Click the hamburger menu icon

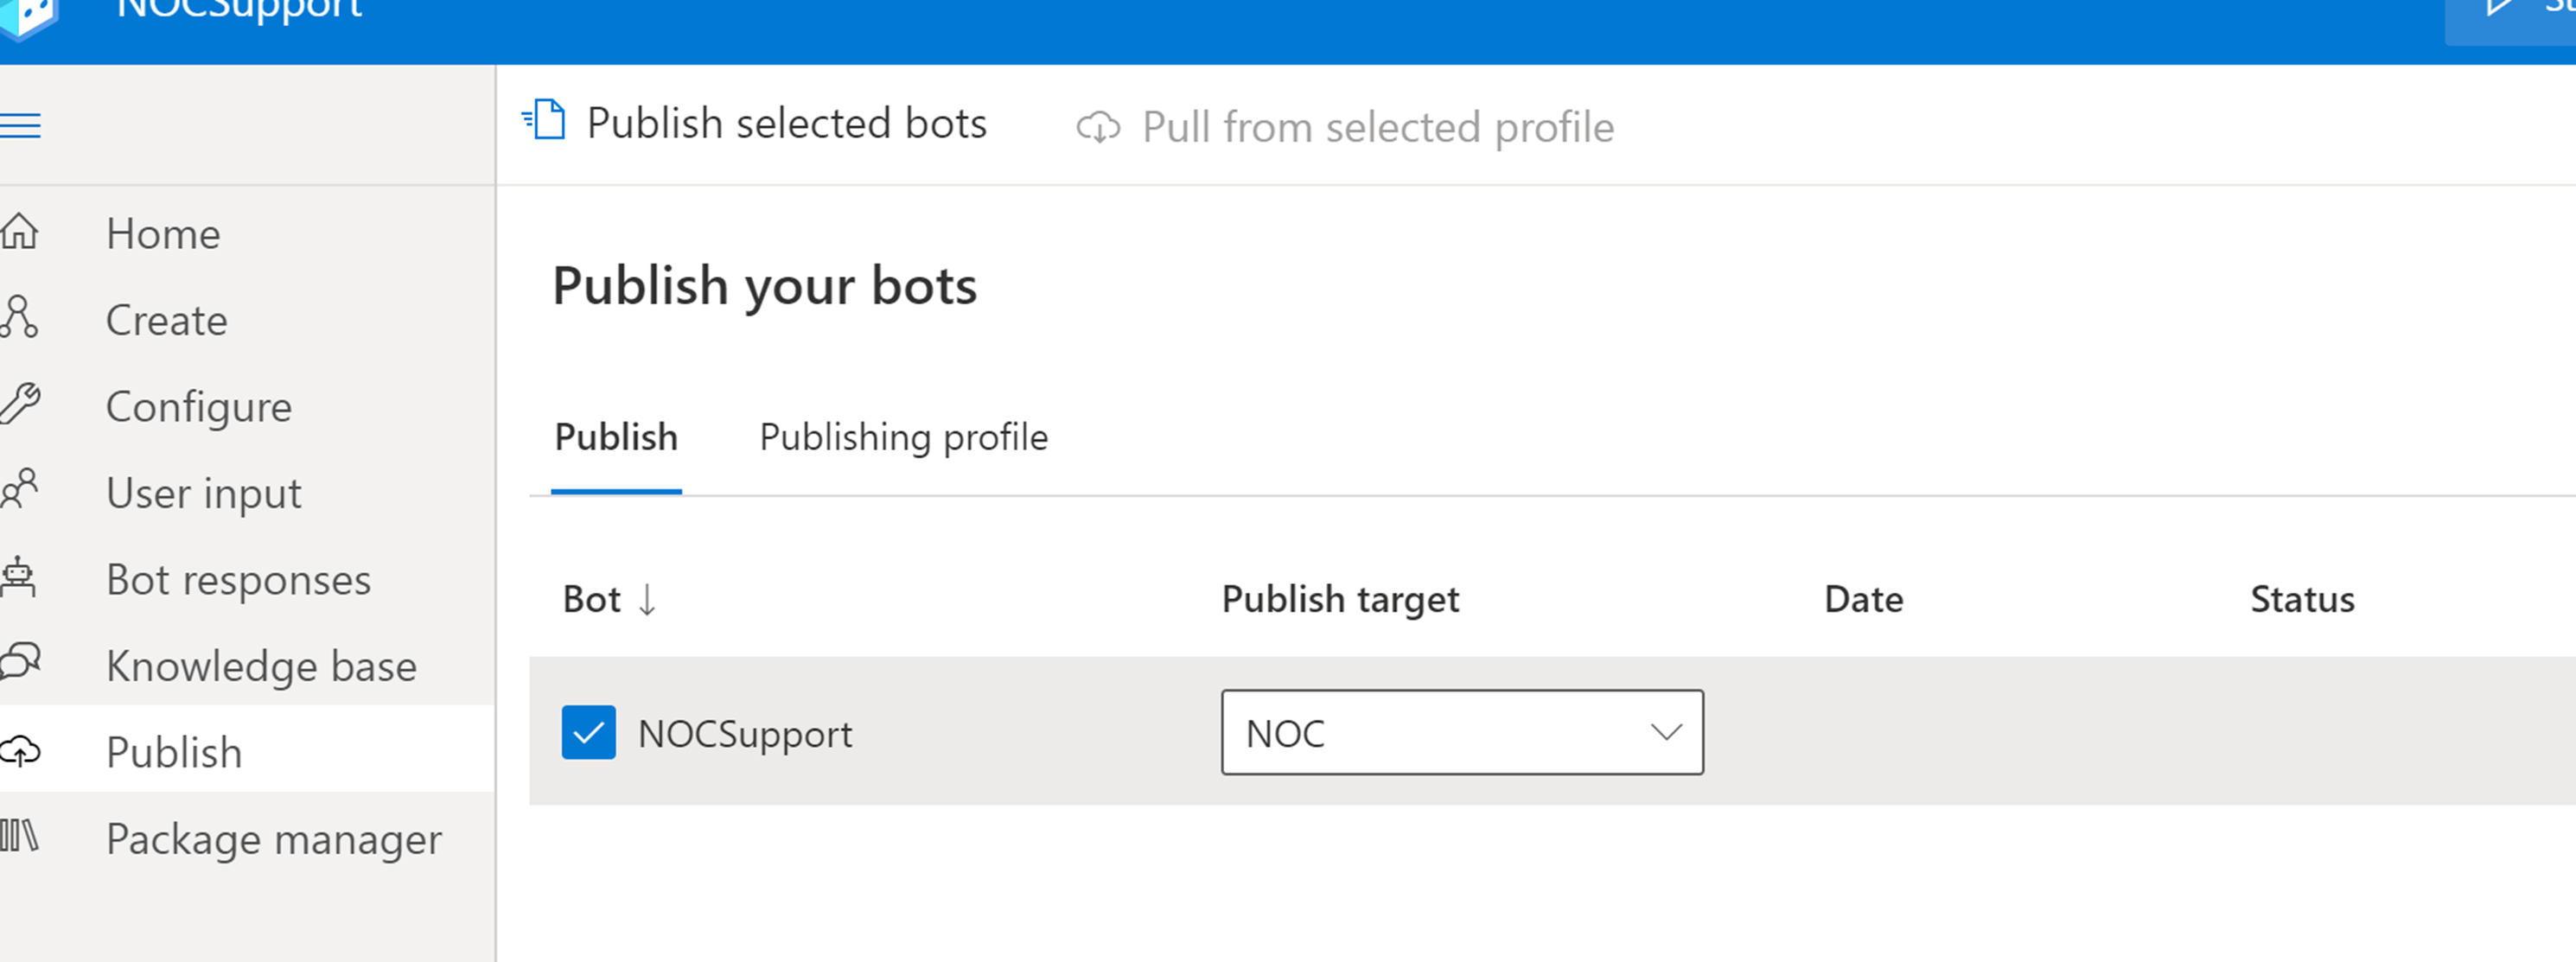coord(20,126)
